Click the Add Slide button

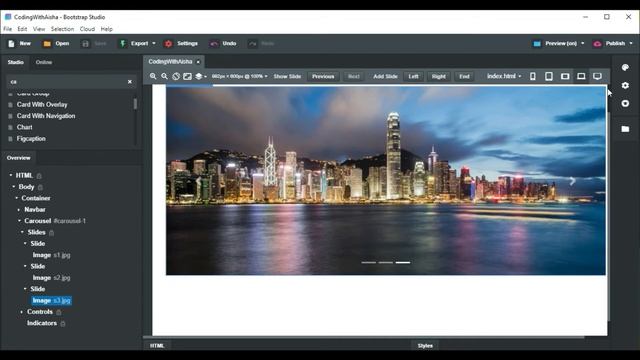click(x=385, y=76)
